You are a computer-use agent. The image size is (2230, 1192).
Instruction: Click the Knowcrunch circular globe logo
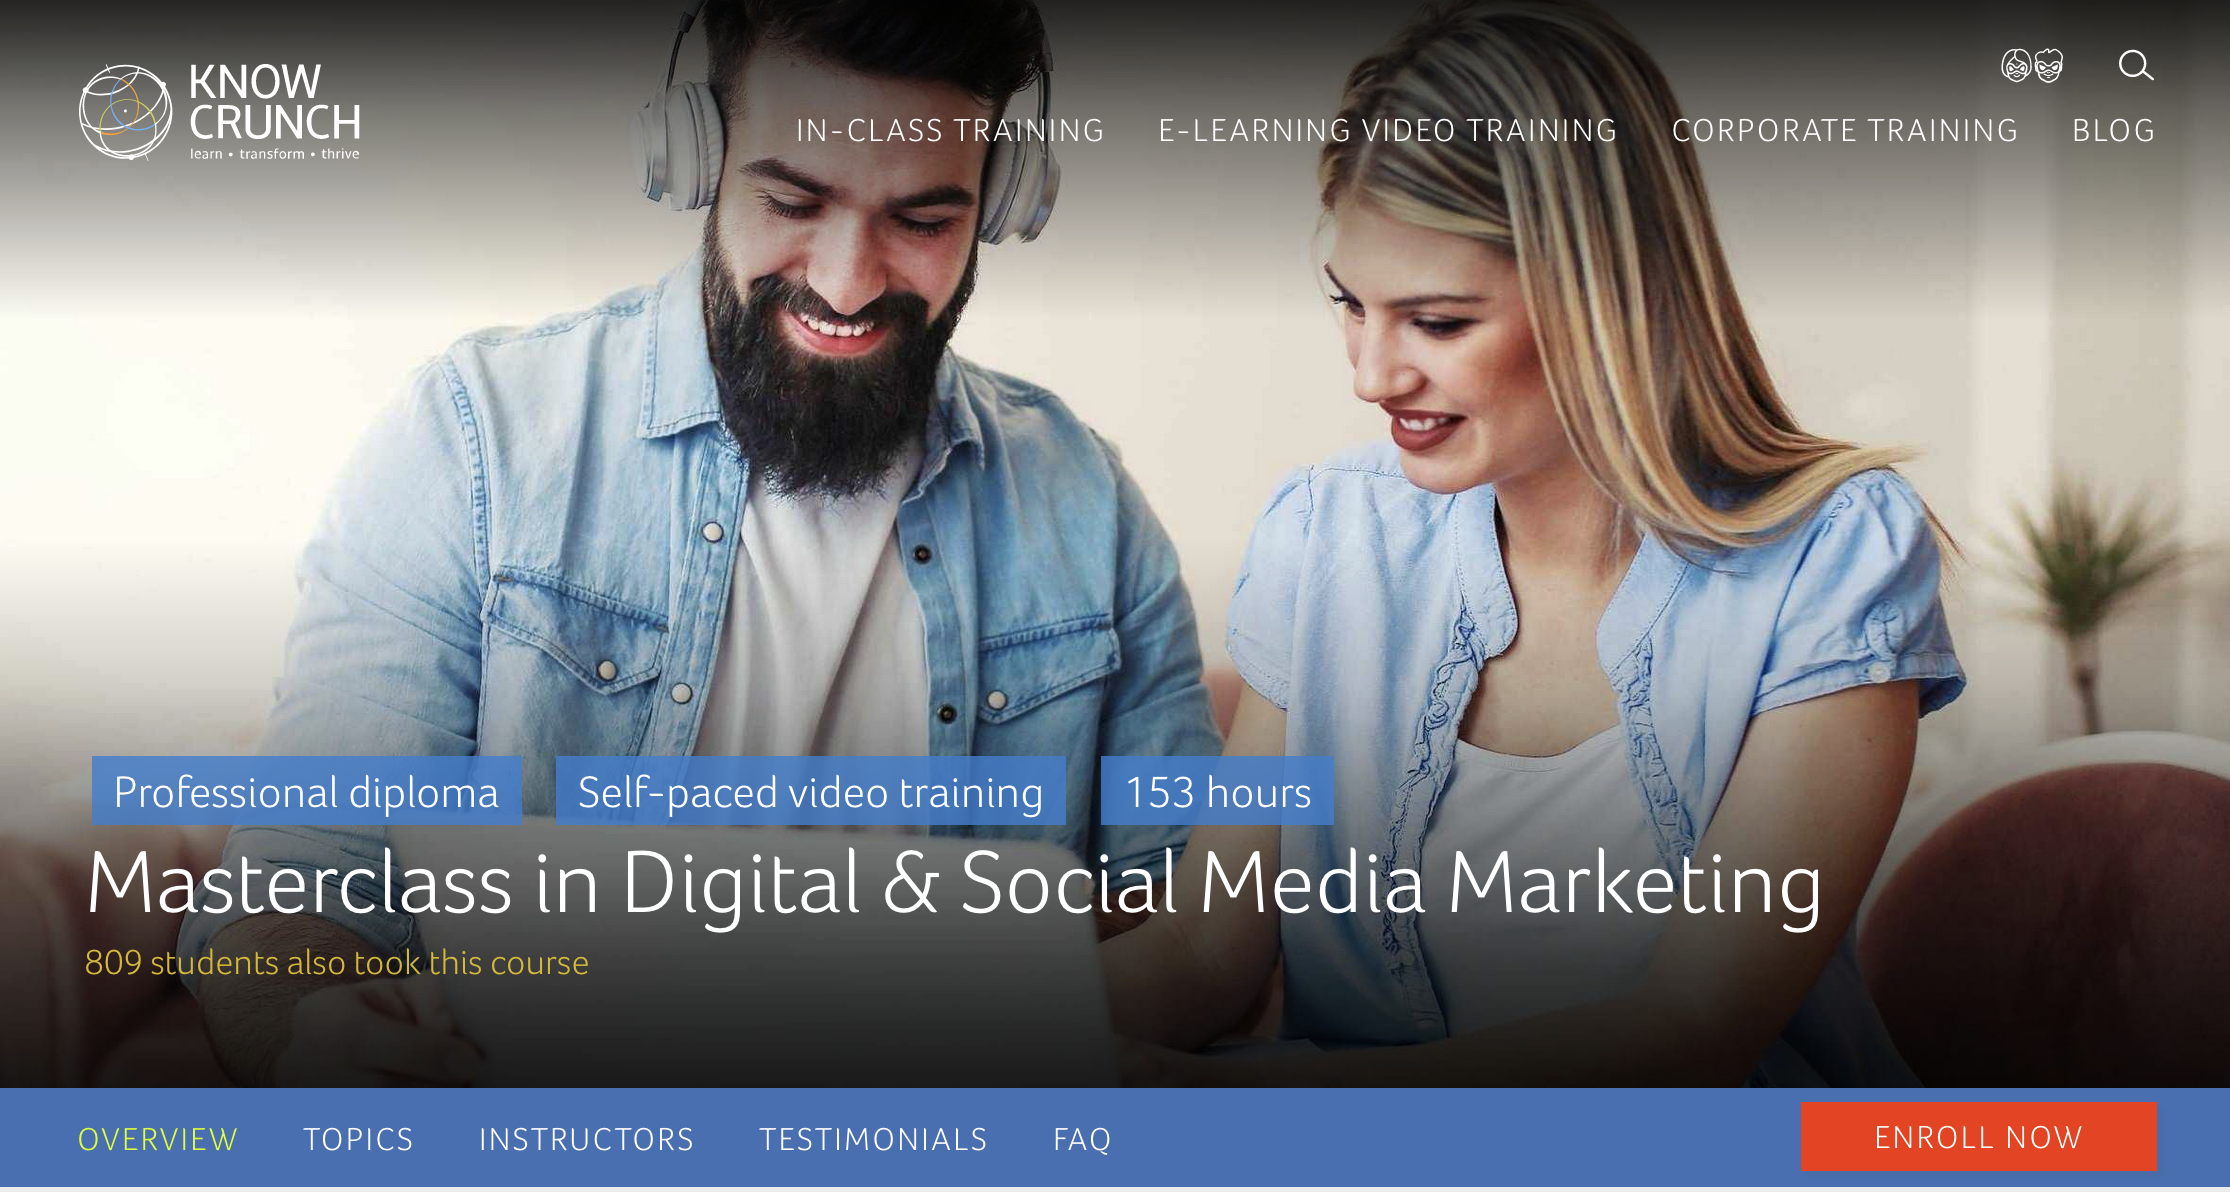[125, 112]
